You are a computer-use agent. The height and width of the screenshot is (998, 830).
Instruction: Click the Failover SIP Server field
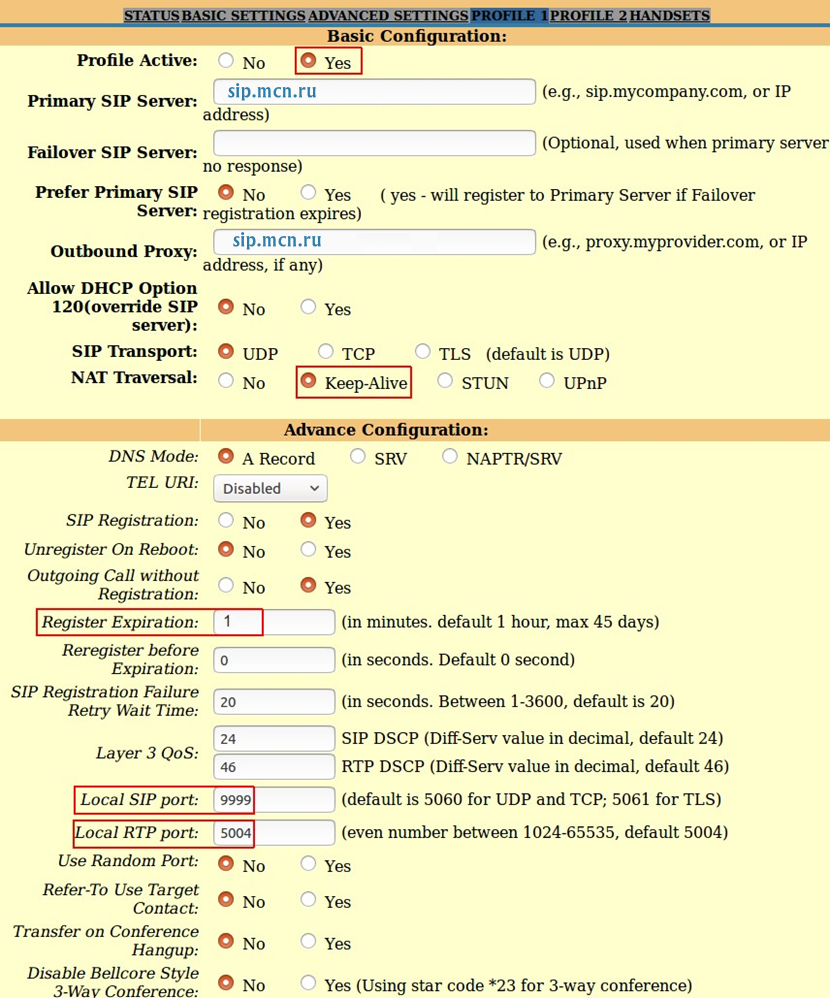374,143
